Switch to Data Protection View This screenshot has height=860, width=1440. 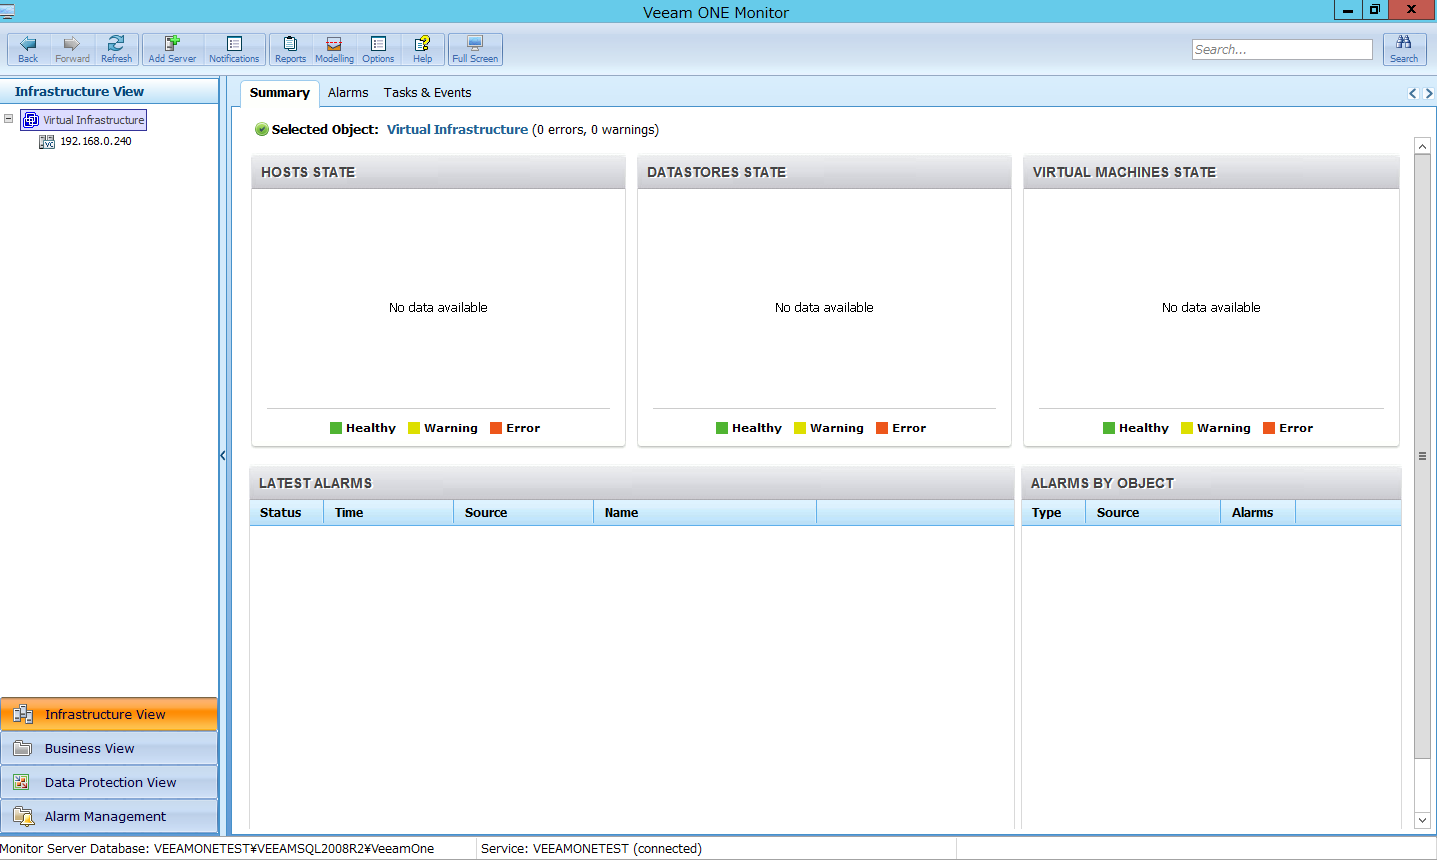pyautogui.click(x=109, y=782)
